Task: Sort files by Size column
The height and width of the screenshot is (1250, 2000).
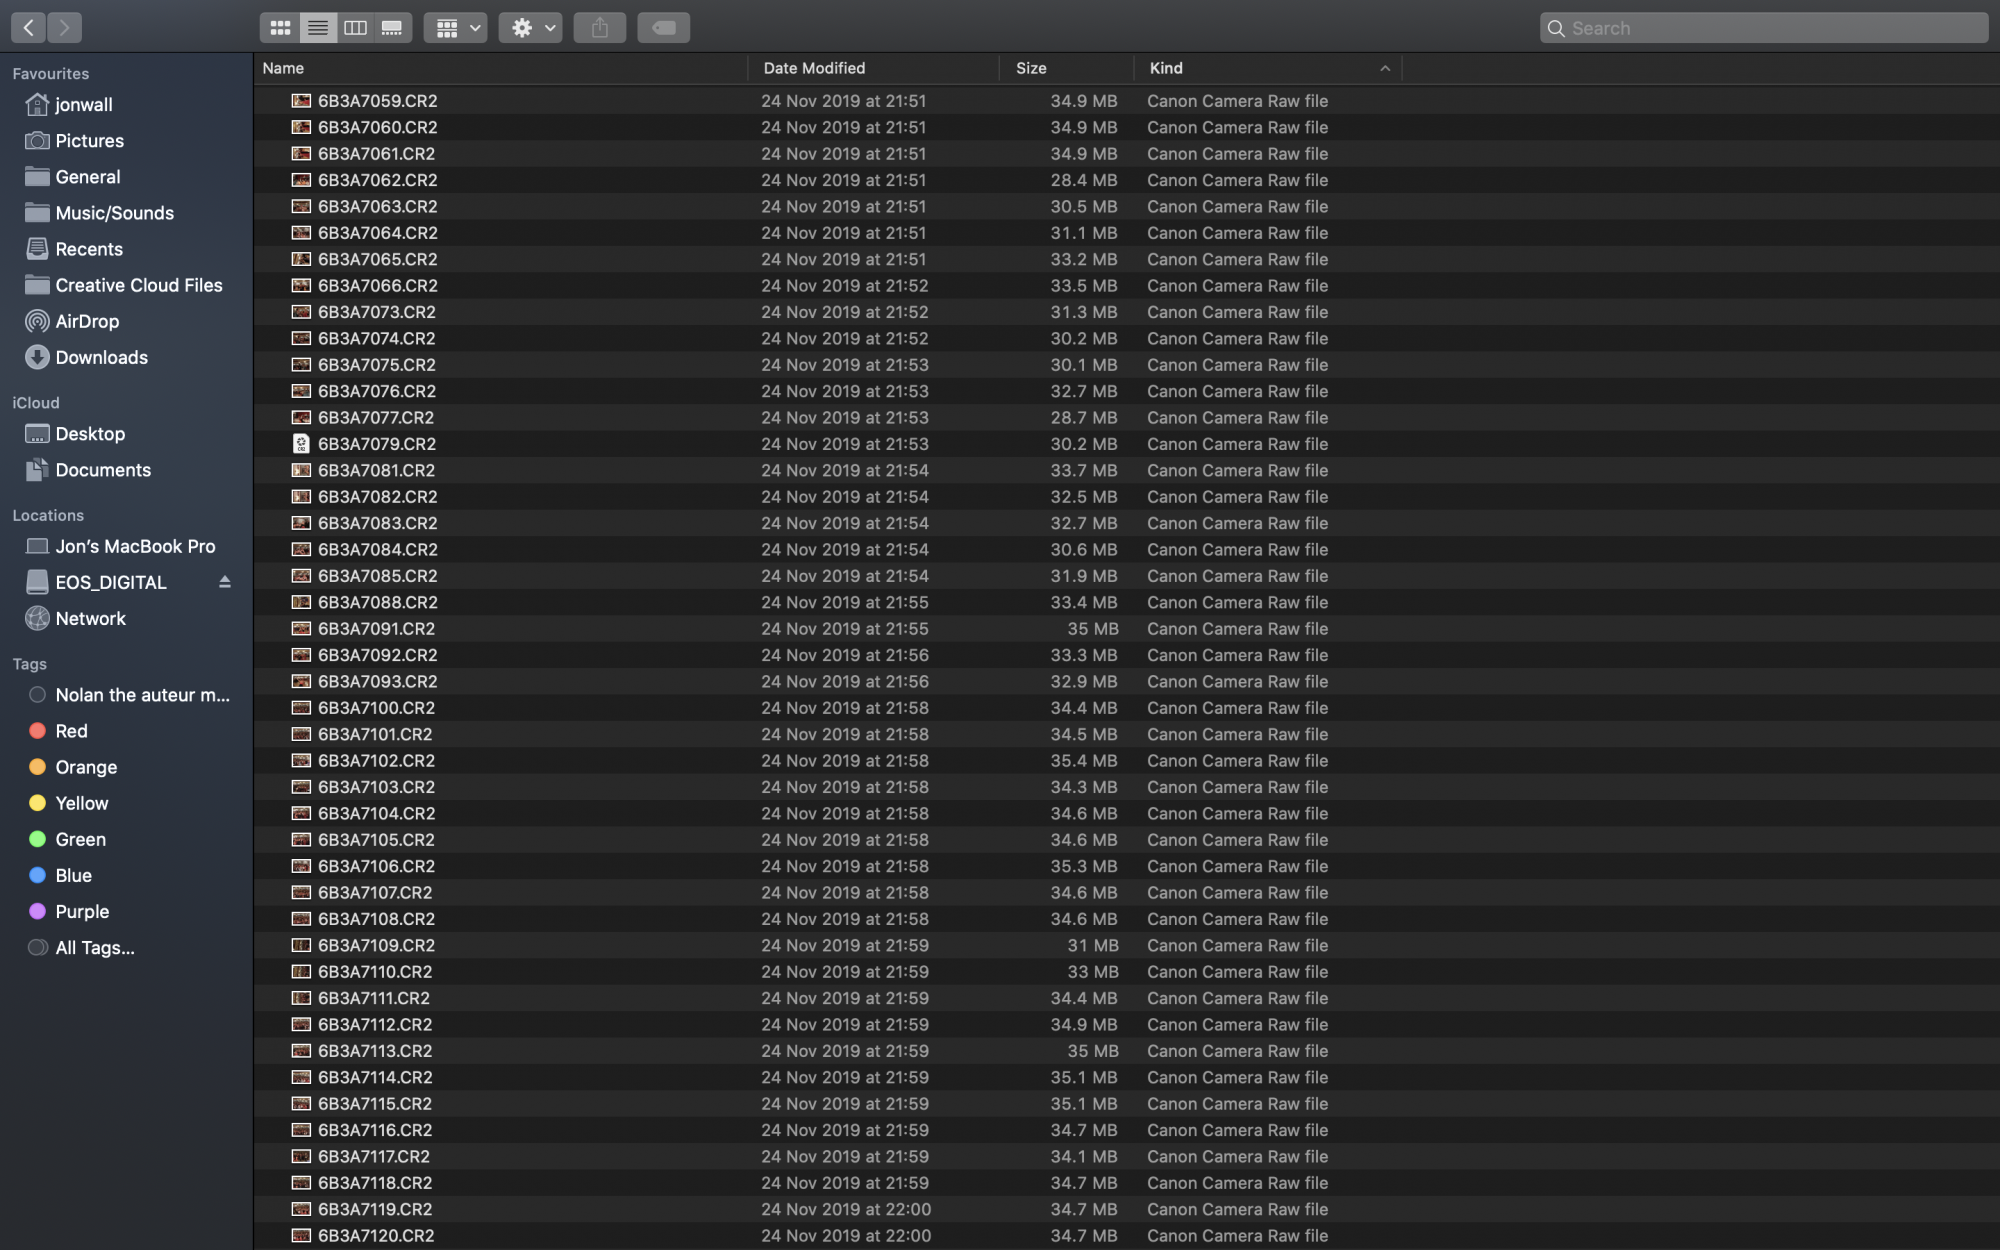Action: pyautogui.click(x=1031, y=68)
